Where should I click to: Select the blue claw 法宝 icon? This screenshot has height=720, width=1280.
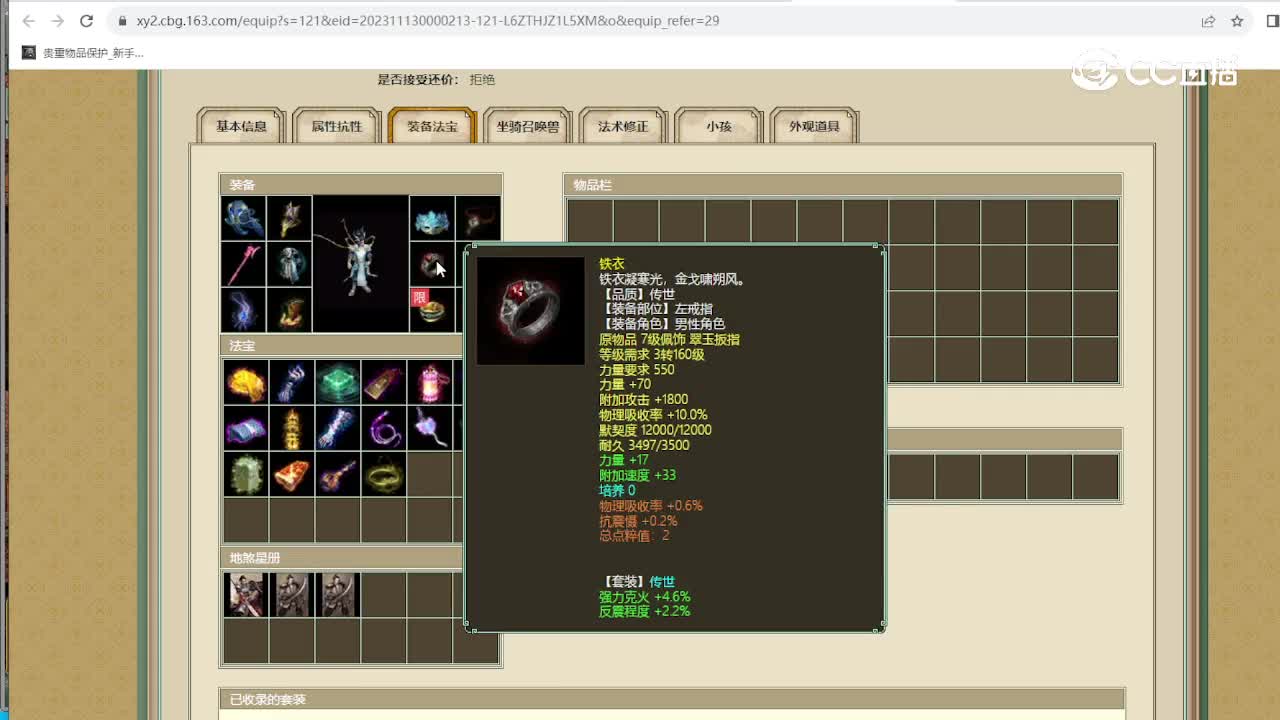tap(291, 382)
